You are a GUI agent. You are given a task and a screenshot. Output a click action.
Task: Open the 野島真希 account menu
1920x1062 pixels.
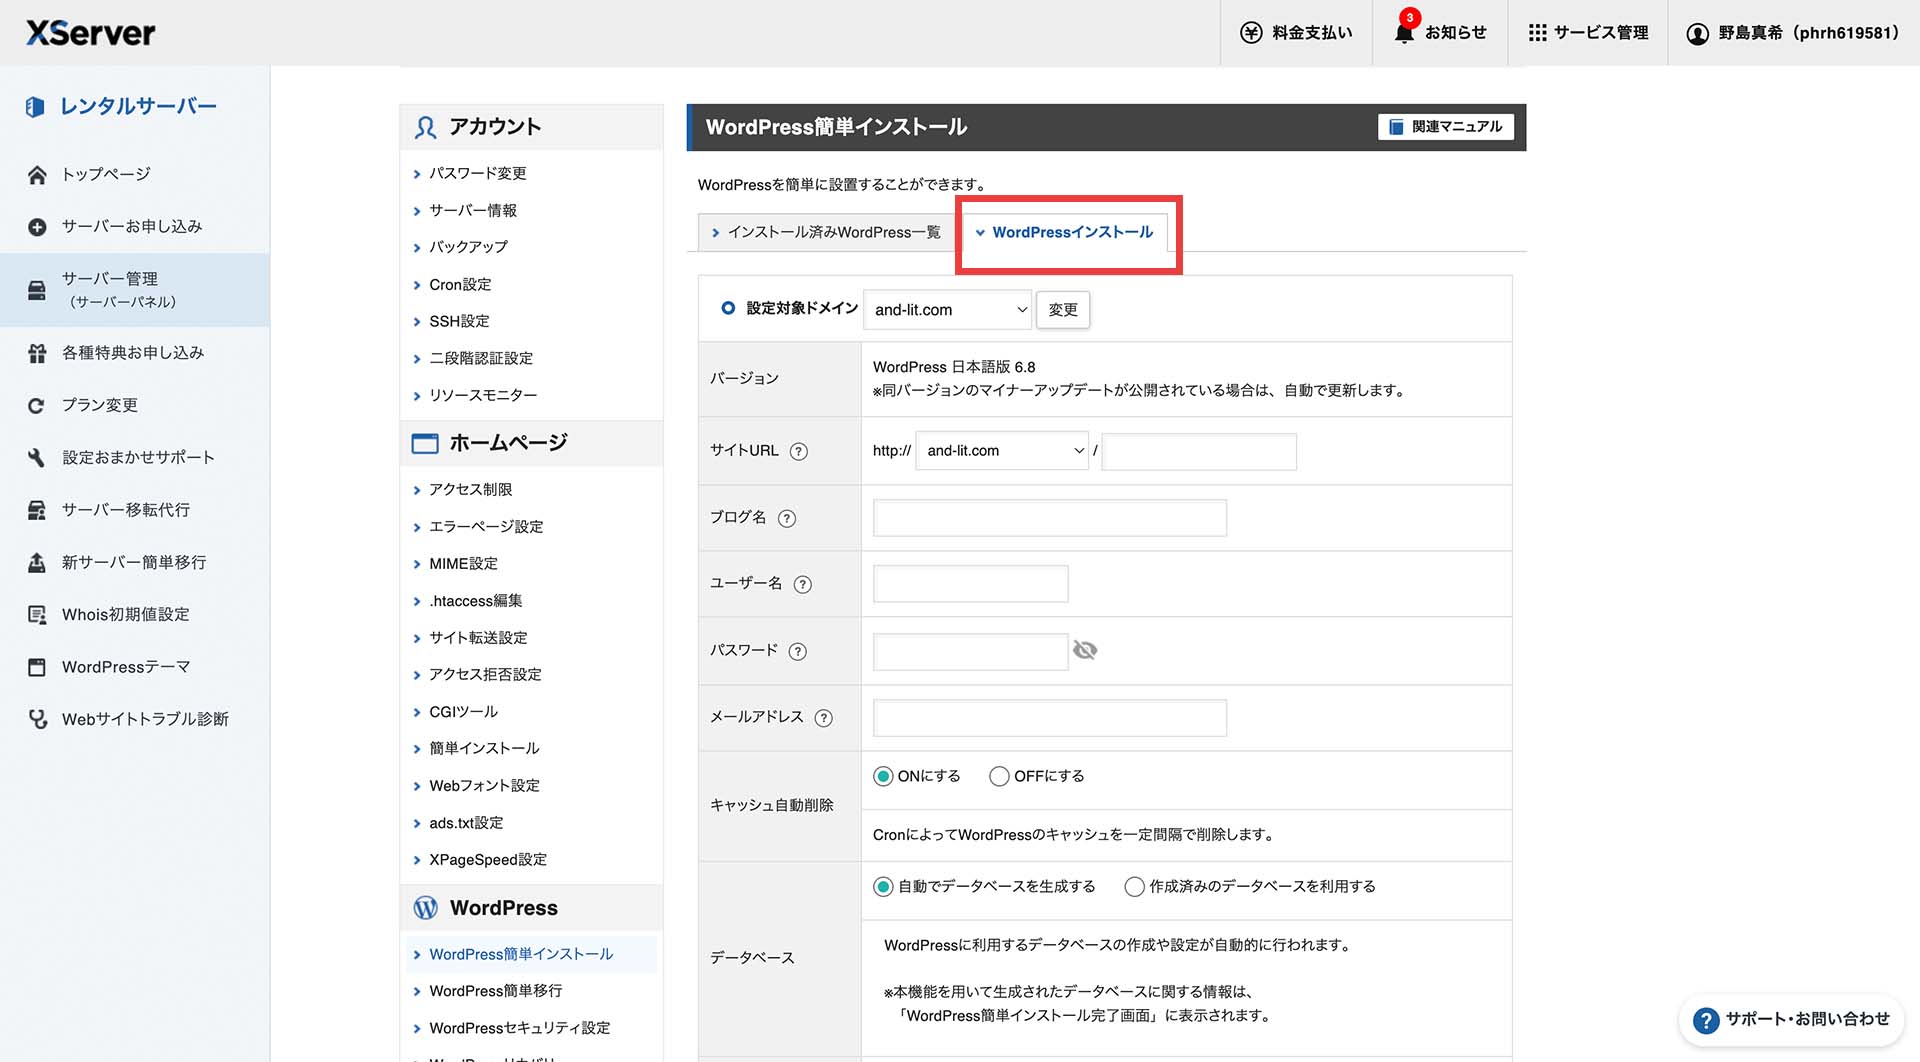[x=1794, y=33]
